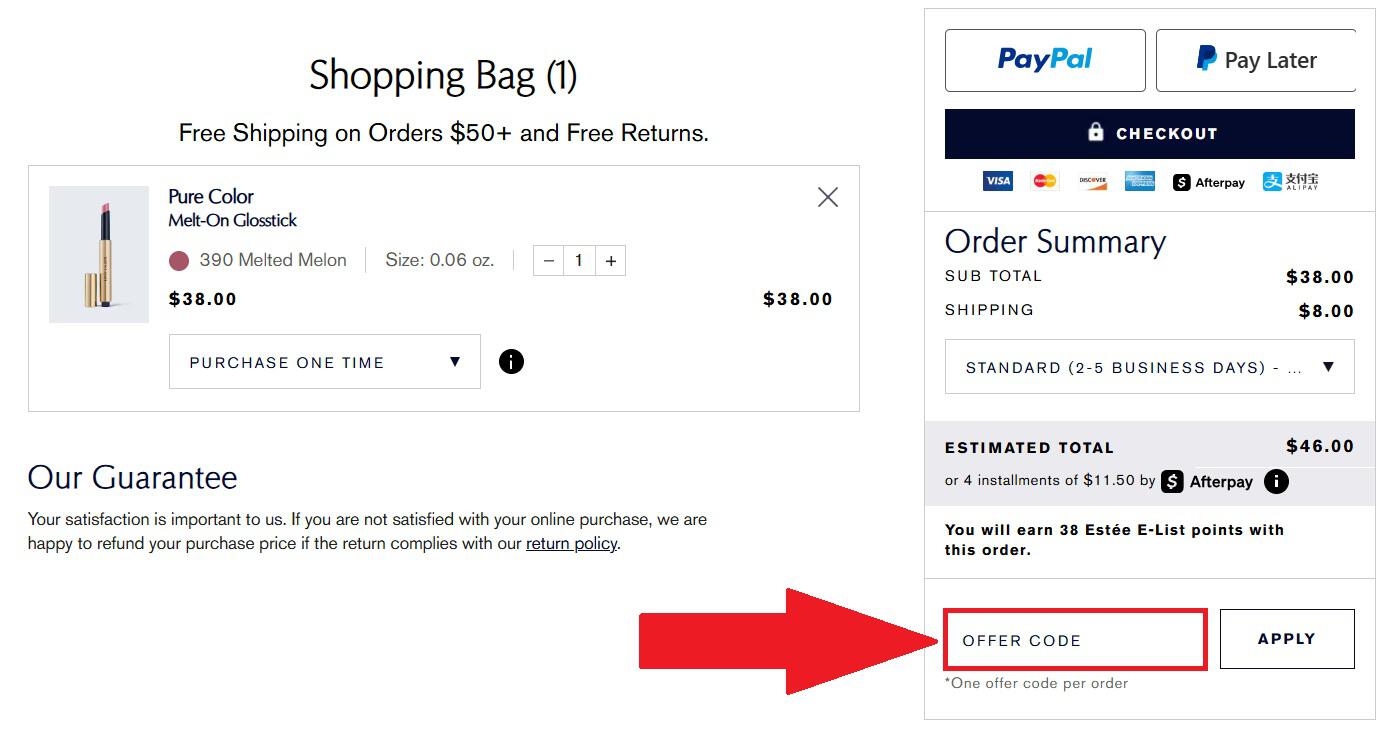The height and width of the screenshot is (730, 1395).
Task: Open the Purchase One Time dropdown
Action: (325, 362)
